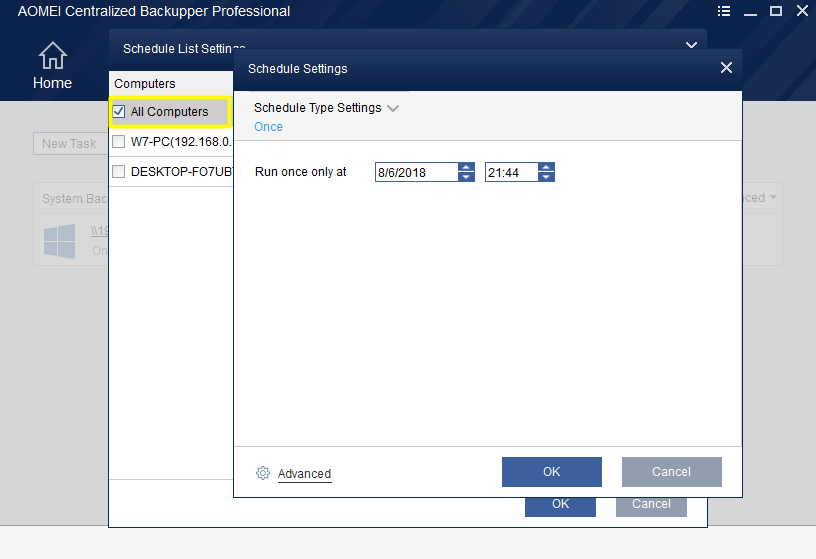Increase the run time with up arrow

pos(546,168)
